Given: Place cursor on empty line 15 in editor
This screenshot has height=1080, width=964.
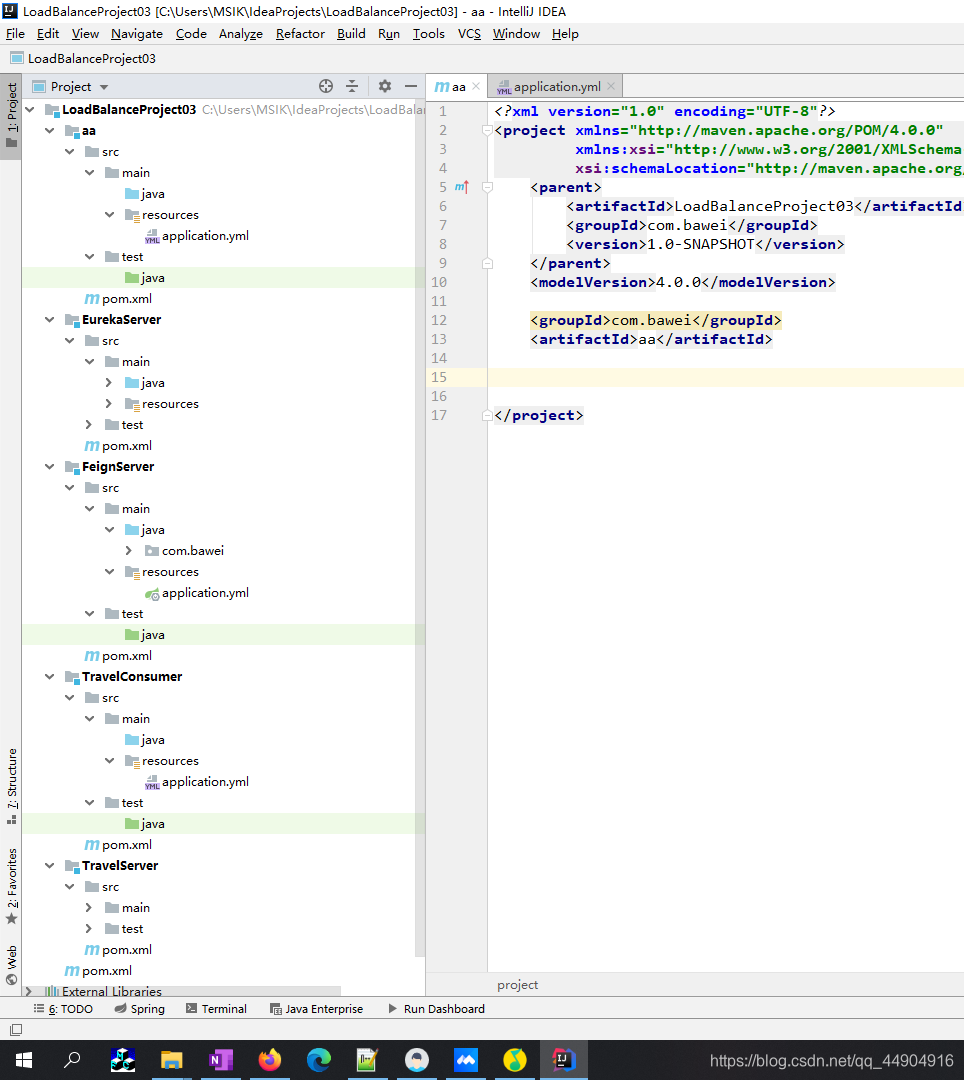Looking at the screenshot, I should (x=726, y=377).
